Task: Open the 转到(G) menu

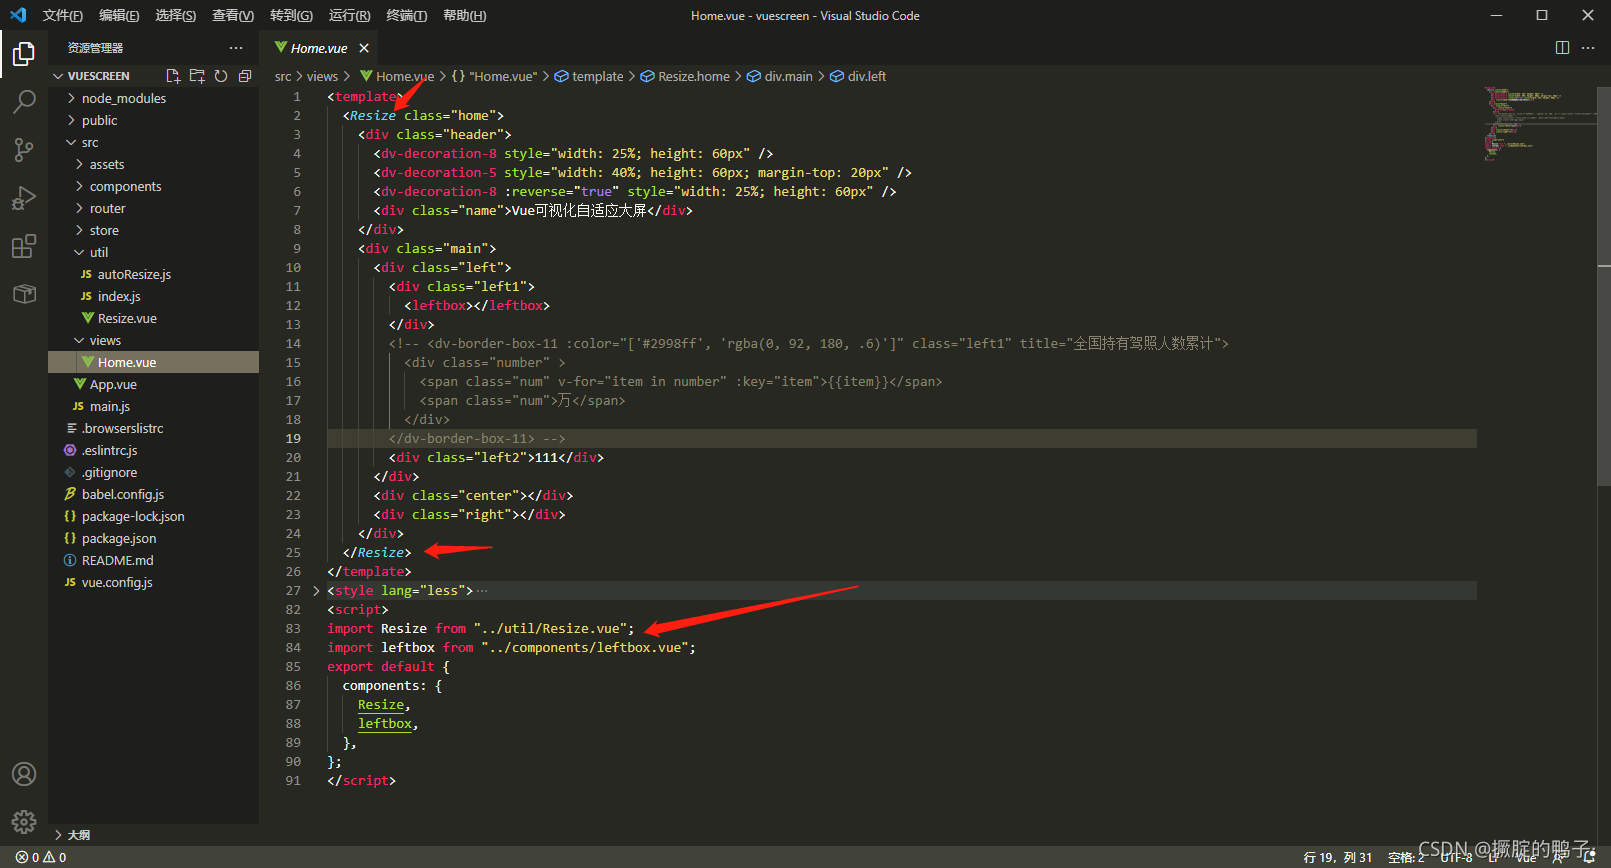Action: point(291,15)
